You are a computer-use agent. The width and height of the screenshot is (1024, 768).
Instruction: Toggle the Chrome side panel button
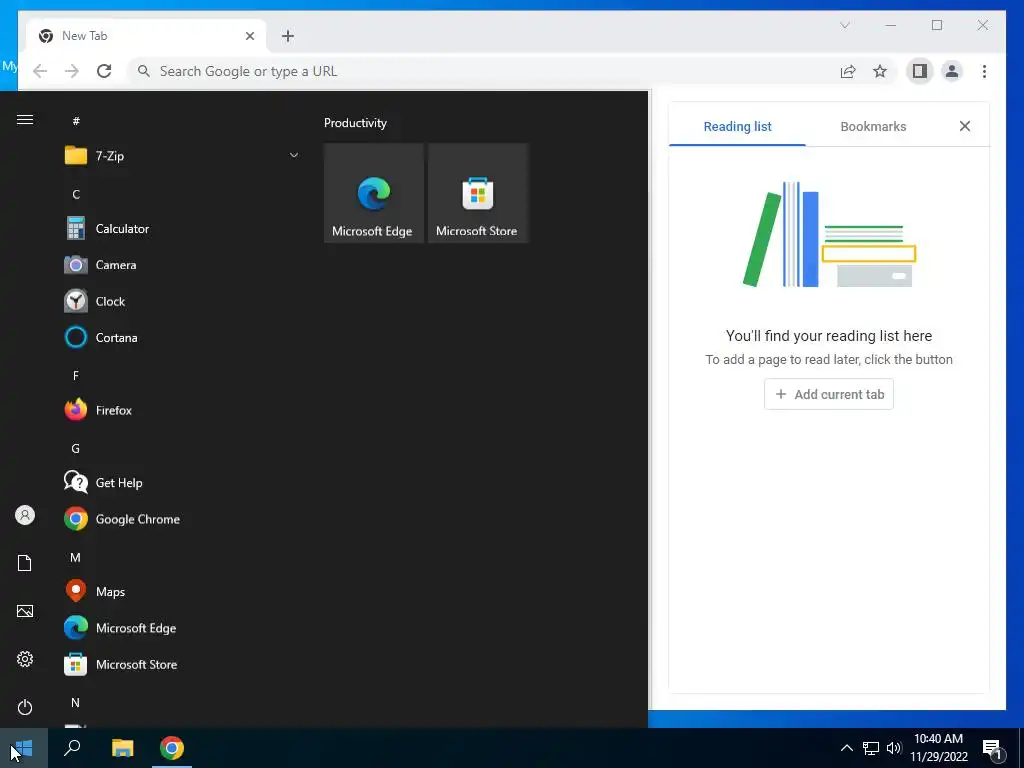pyautogui.click(x=920, y=71)
